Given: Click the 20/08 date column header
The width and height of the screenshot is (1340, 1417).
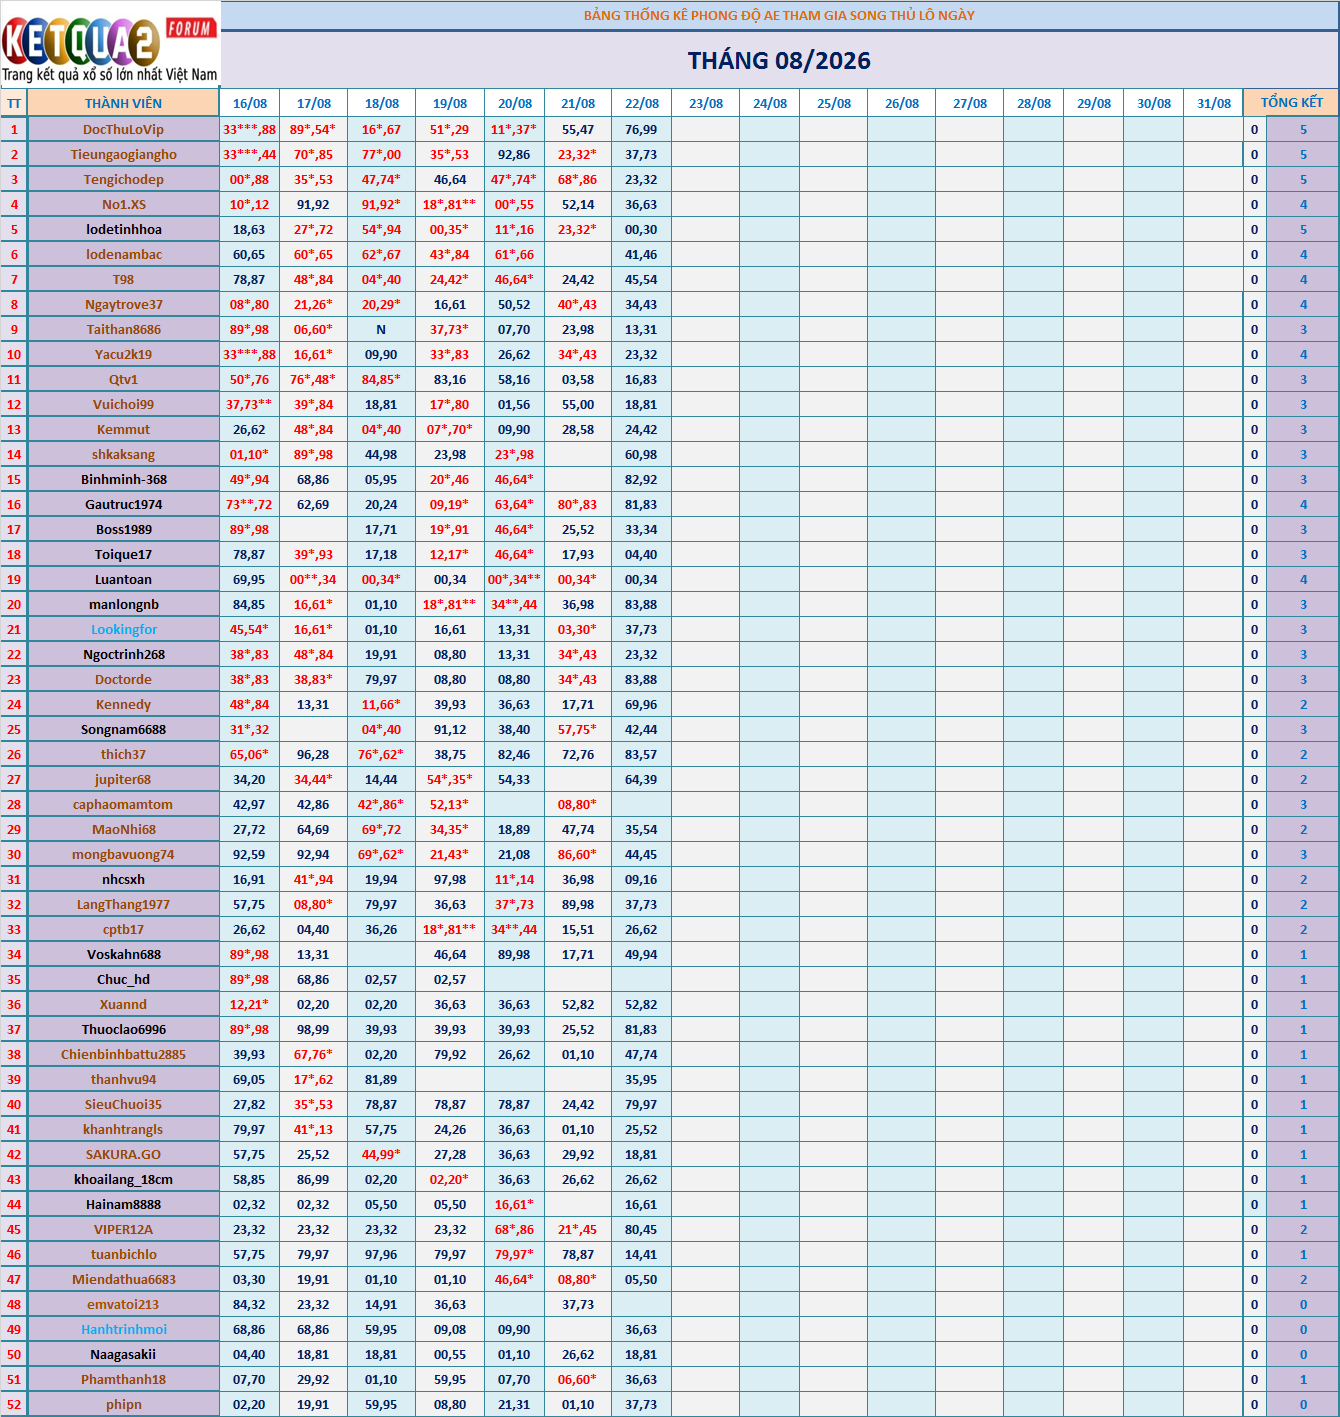Looking at the screenshot, I should [x=515, y=103].
